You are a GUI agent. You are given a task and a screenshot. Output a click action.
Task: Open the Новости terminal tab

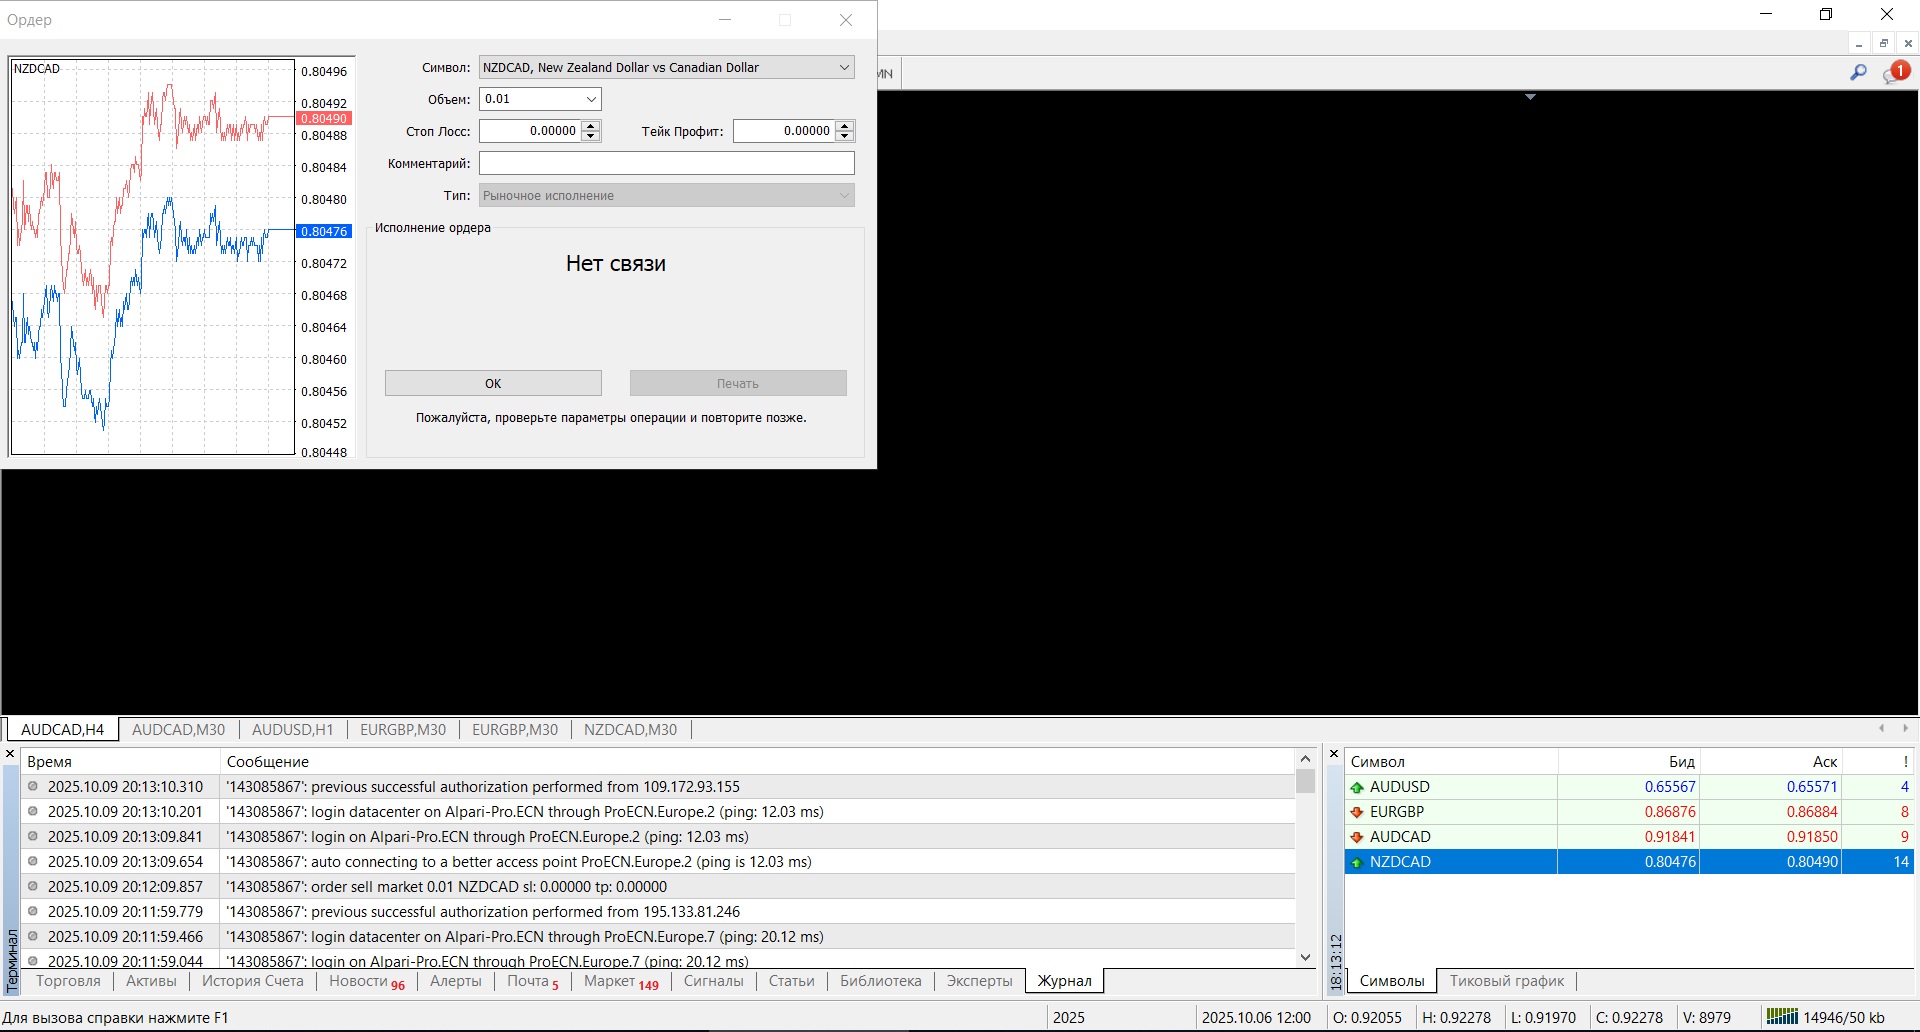[366, 982]
